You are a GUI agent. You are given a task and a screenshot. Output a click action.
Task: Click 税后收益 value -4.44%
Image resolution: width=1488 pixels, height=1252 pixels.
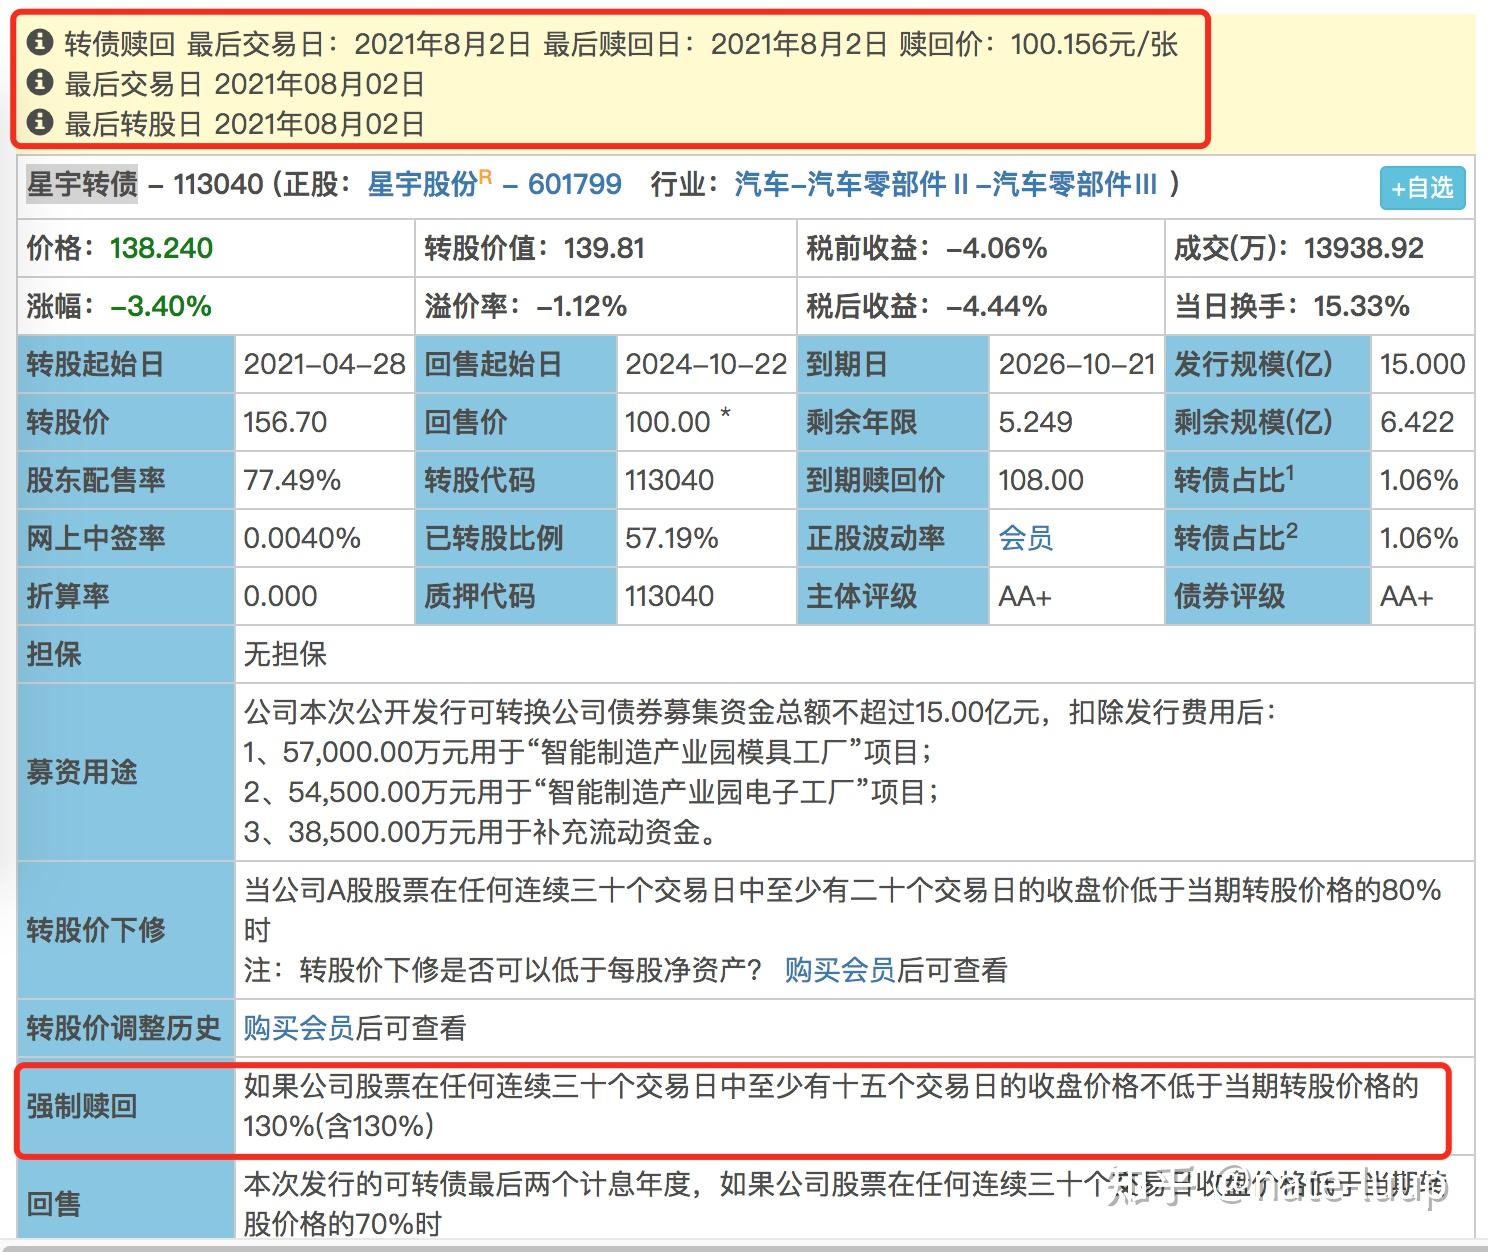coord(996,306)
